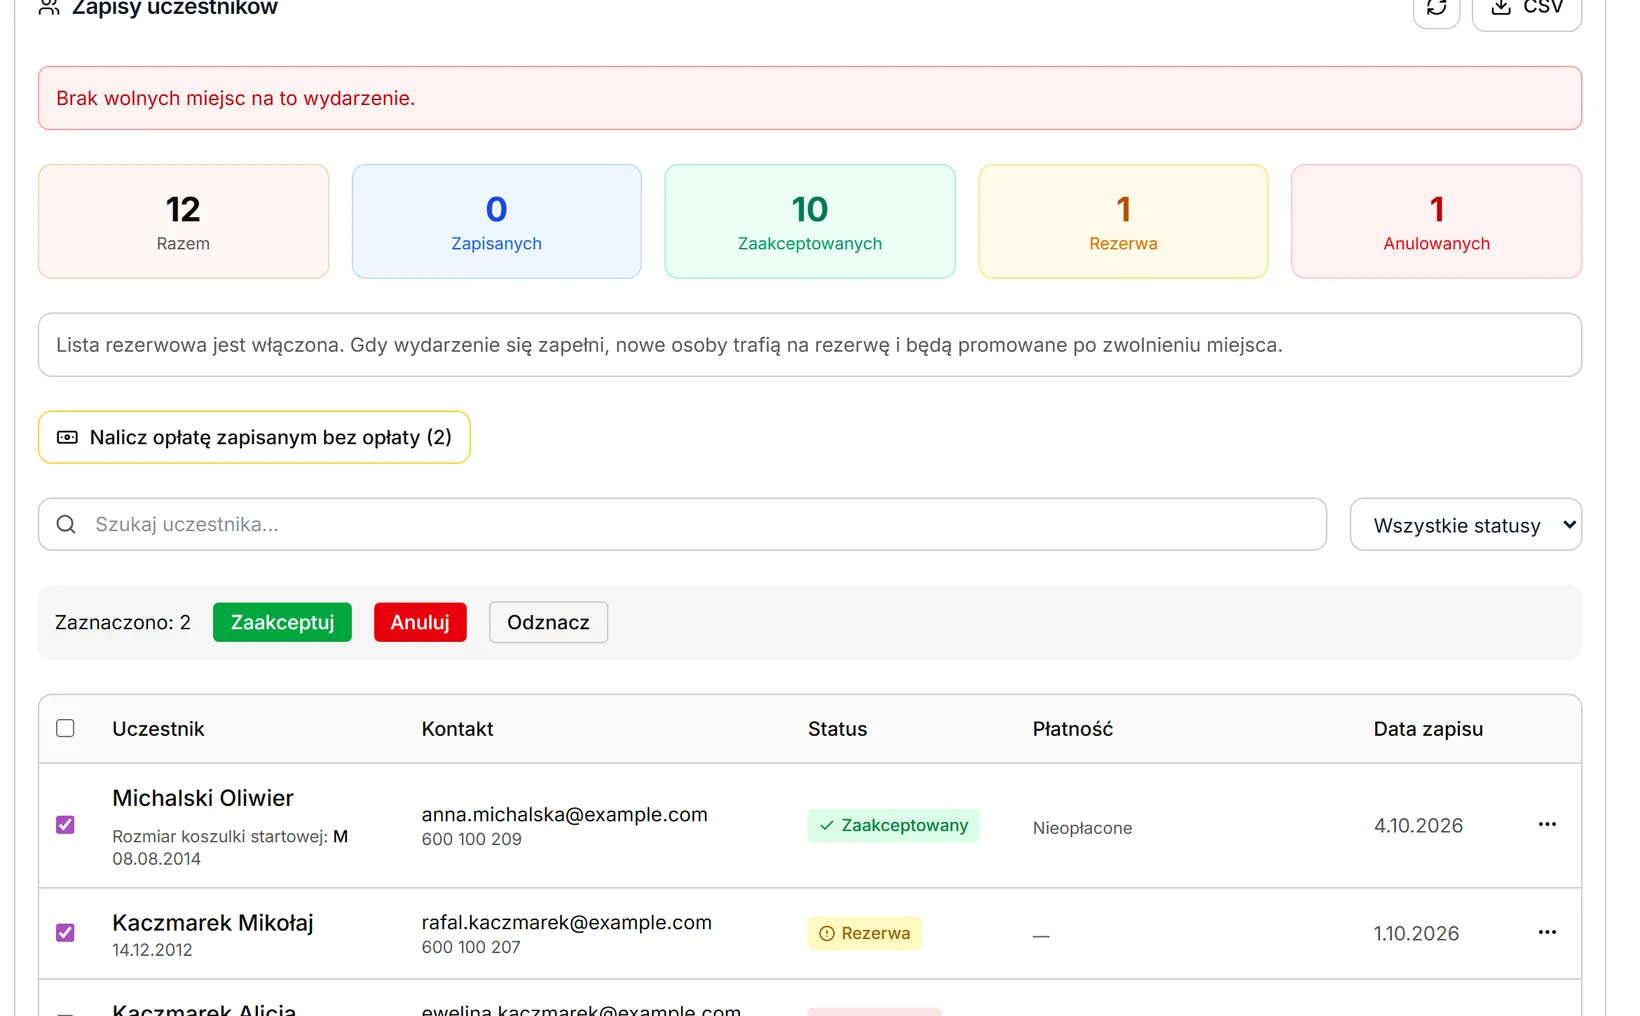Click the Rezerwa summary card
This screenshot has width=1640, height=1016.
[1123, 221]
